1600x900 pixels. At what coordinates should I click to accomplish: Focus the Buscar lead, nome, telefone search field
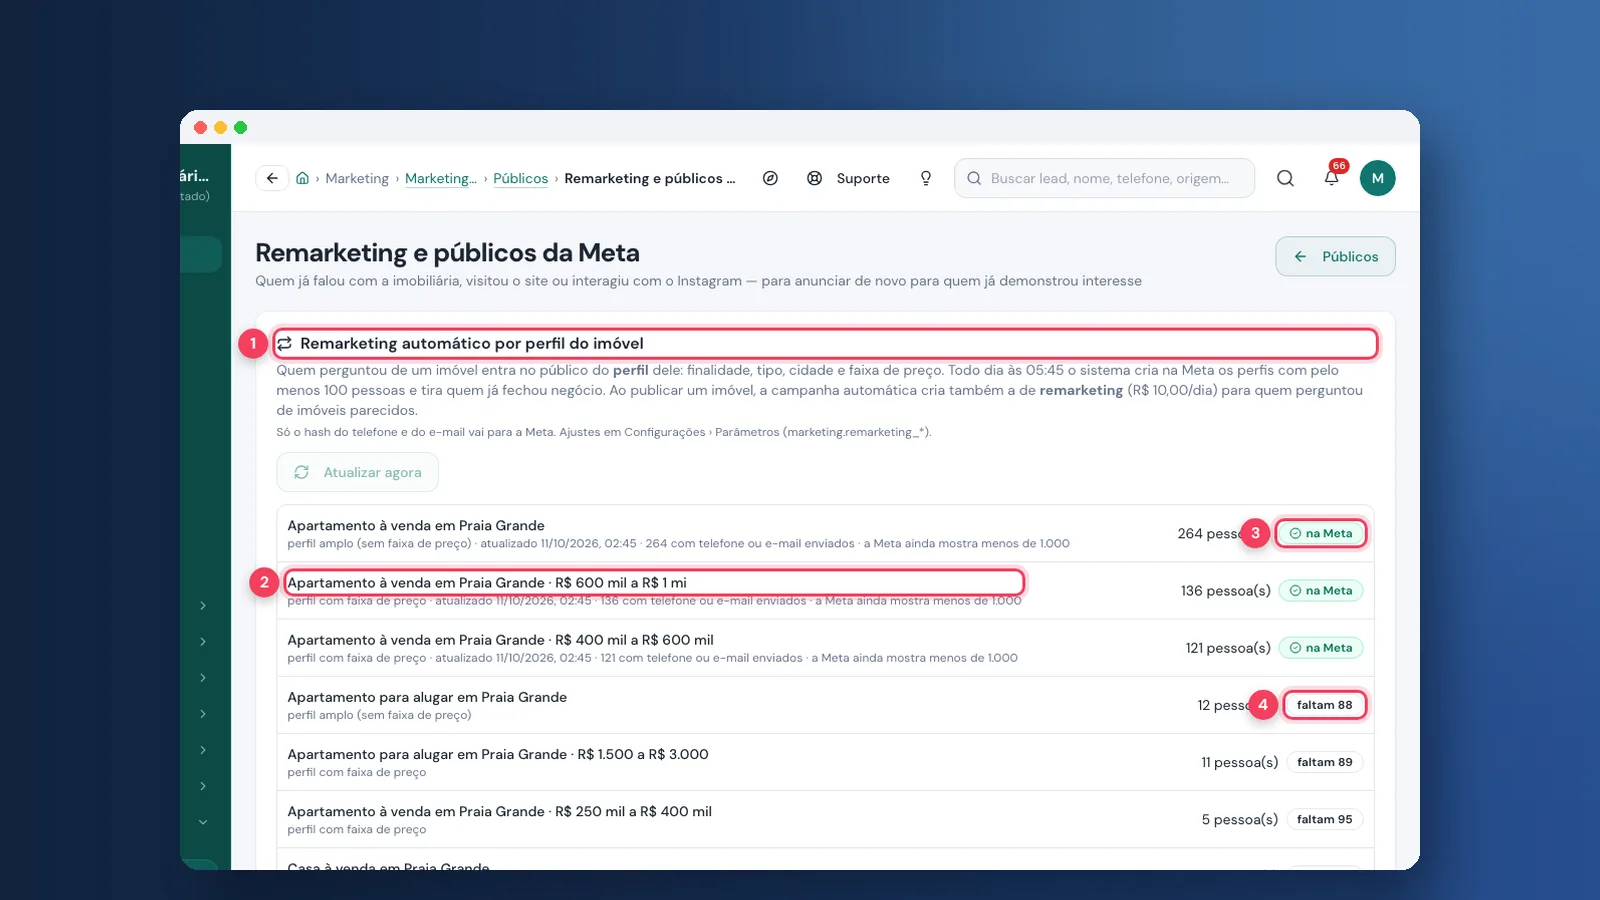(x=1104, y=178)
